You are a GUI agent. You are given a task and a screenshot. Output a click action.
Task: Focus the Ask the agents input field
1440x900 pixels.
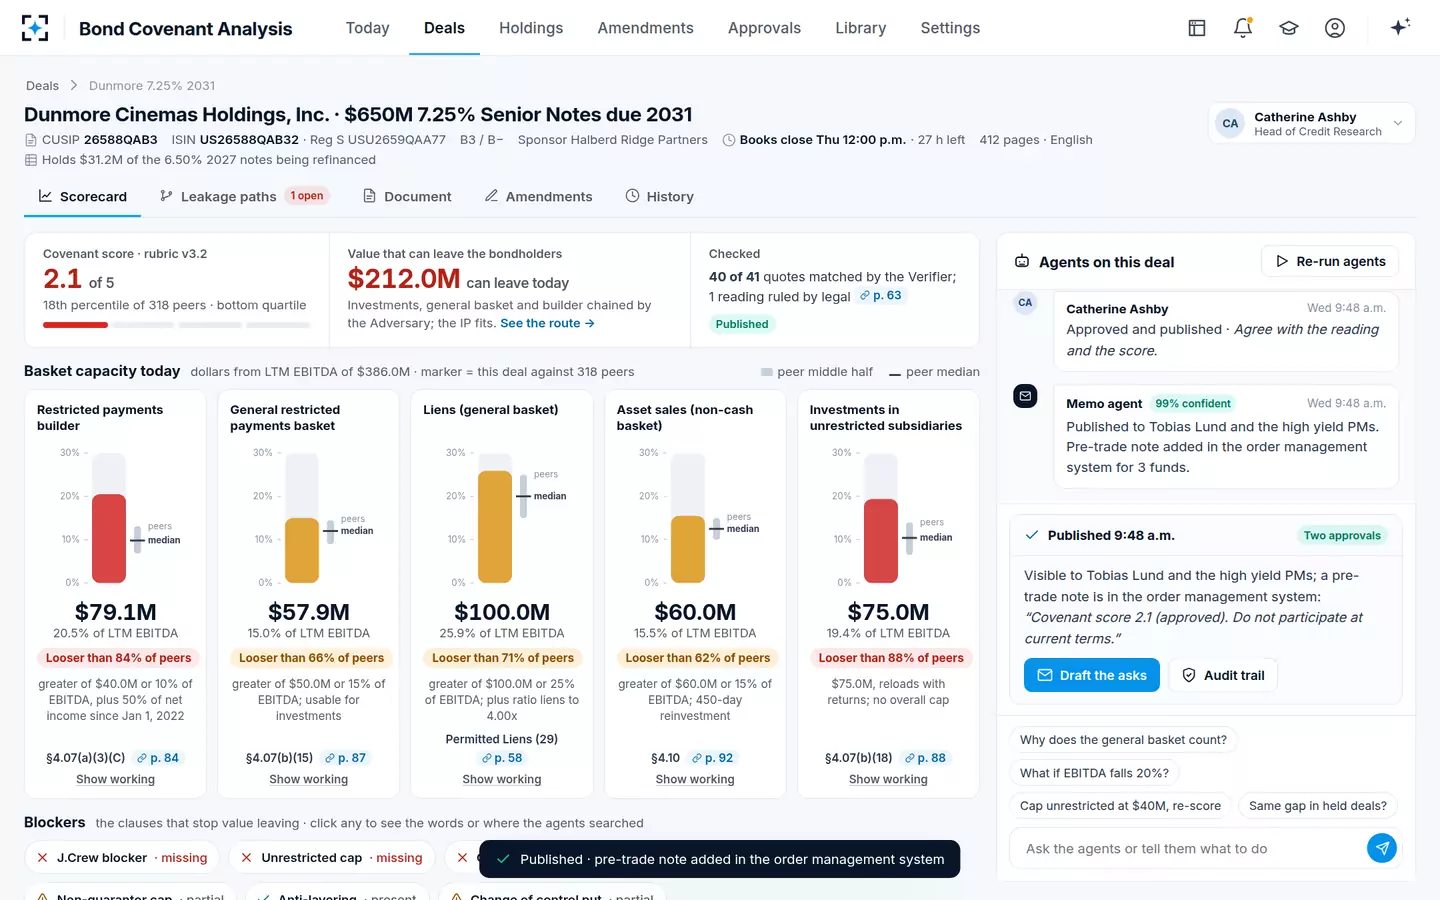(x=1190, y=848)
